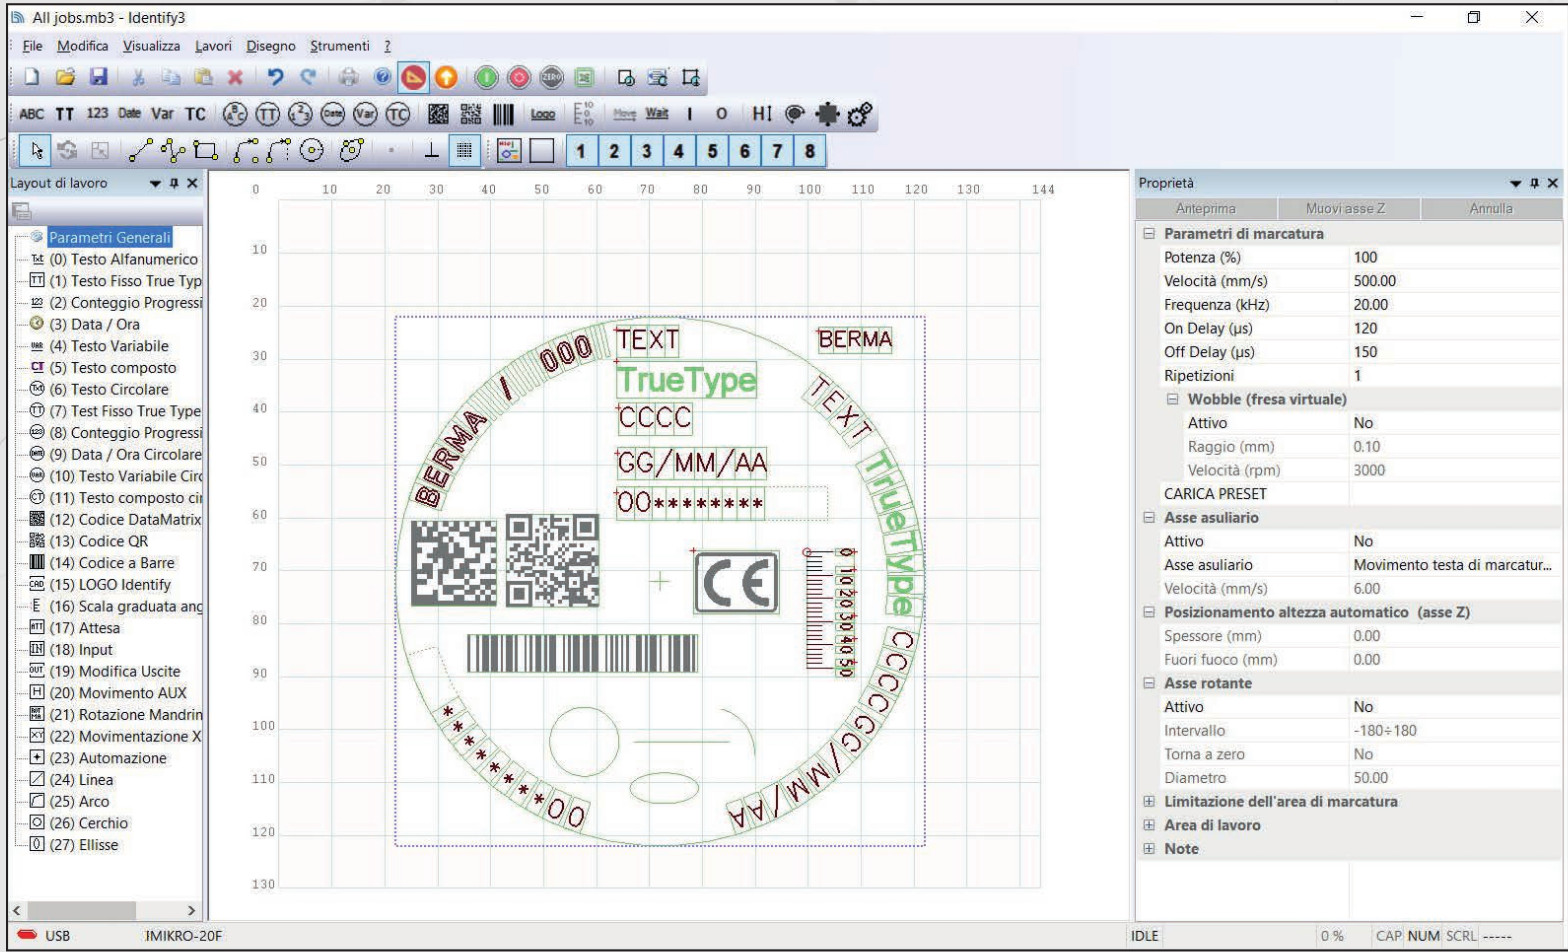Collapse the Parametri di marcatura section
The image size is (1568, 952).
[x=1149, y=233]
